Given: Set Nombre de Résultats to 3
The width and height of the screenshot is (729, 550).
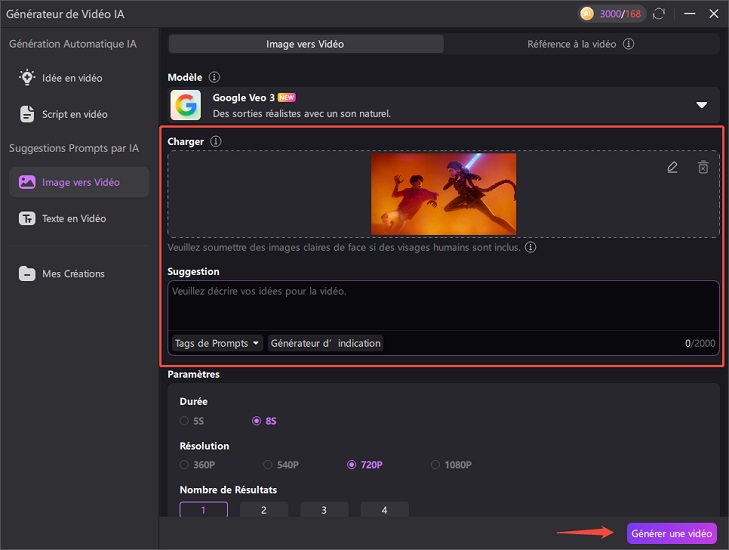Looking at the screenshot, I should pos(324,510).
